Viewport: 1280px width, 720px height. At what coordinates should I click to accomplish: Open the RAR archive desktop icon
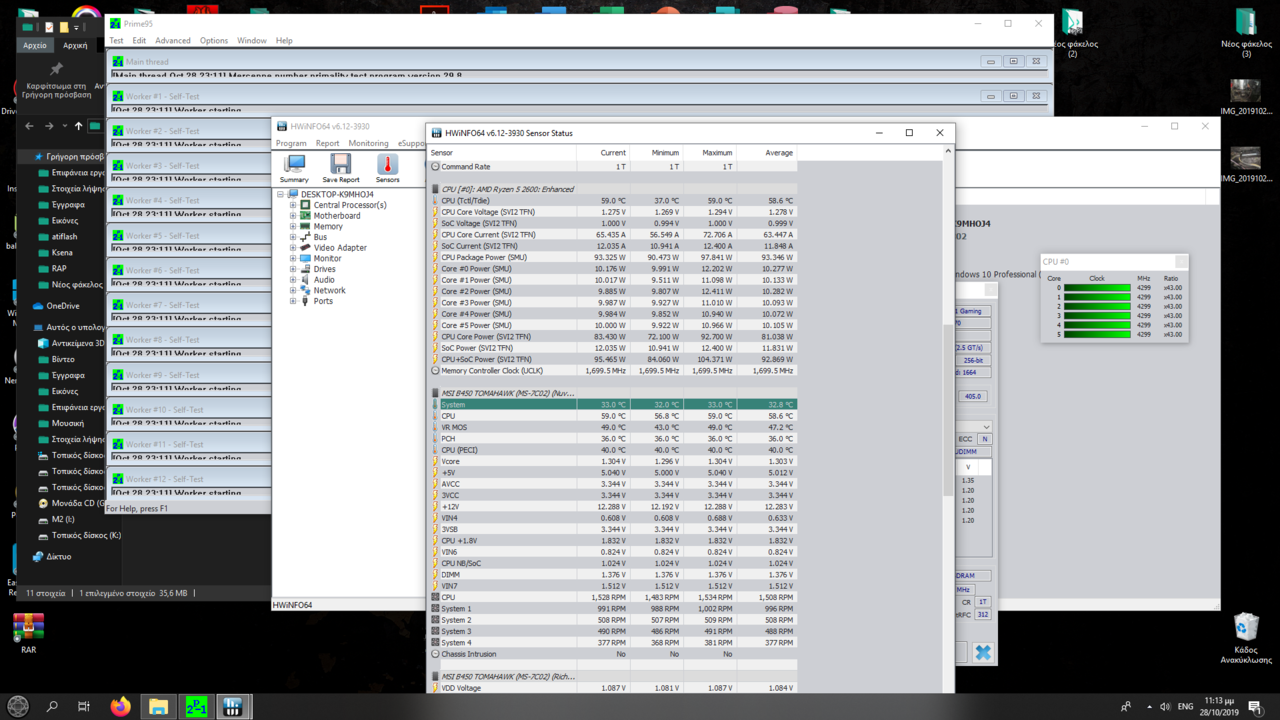pos(28,633)
